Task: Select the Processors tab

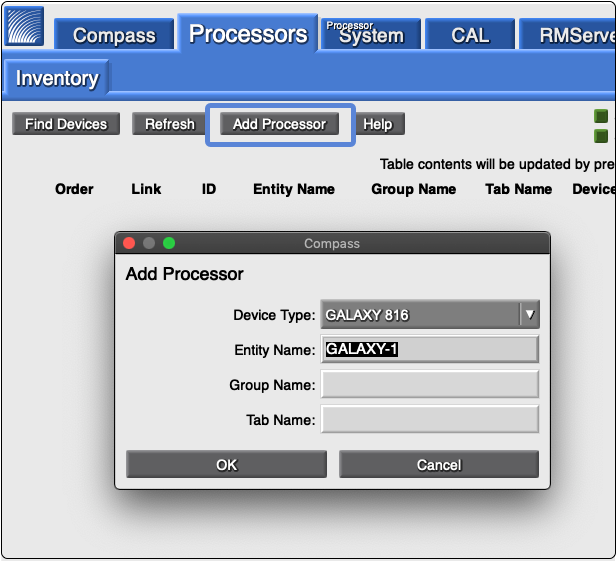Action: (x=248, y=33)
